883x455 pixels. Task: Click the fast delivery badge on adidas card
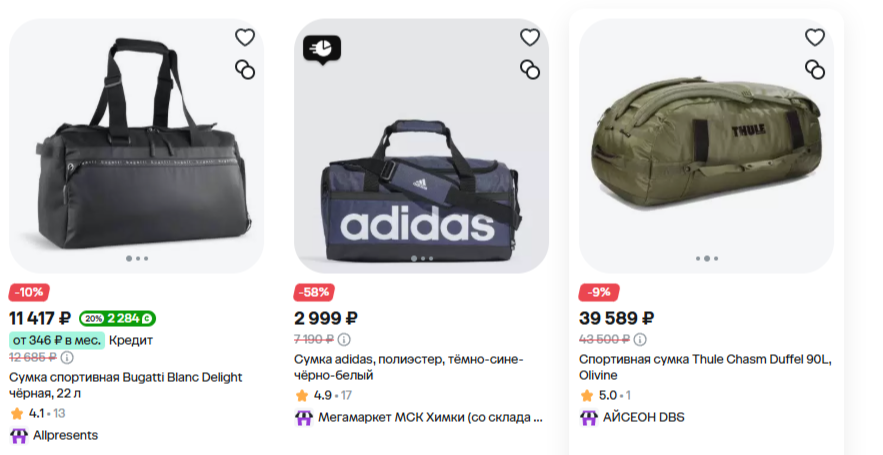click(323, 47)
